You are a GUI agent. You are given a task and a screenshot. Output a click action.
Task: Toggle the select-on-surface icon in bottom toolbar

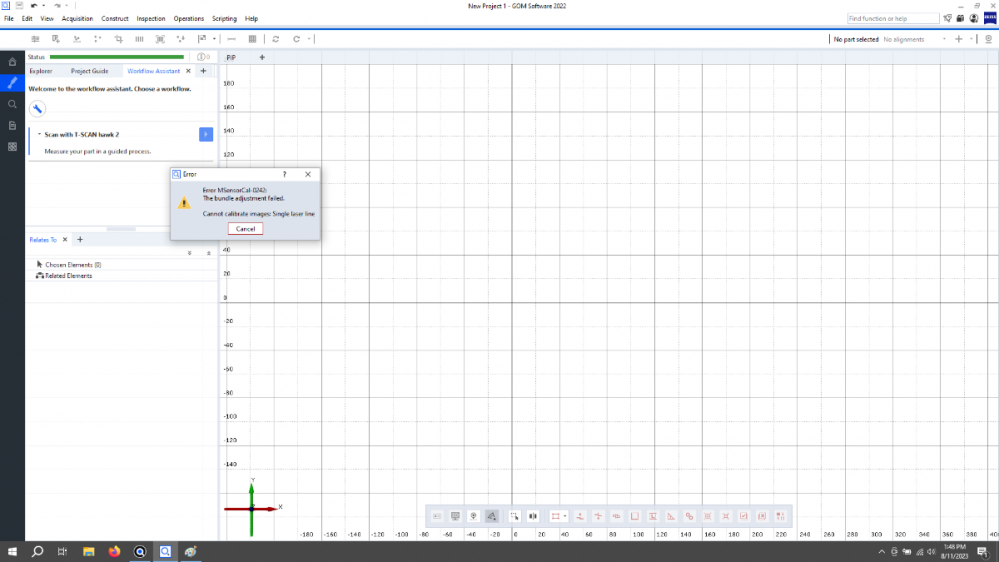pos(492,516)
